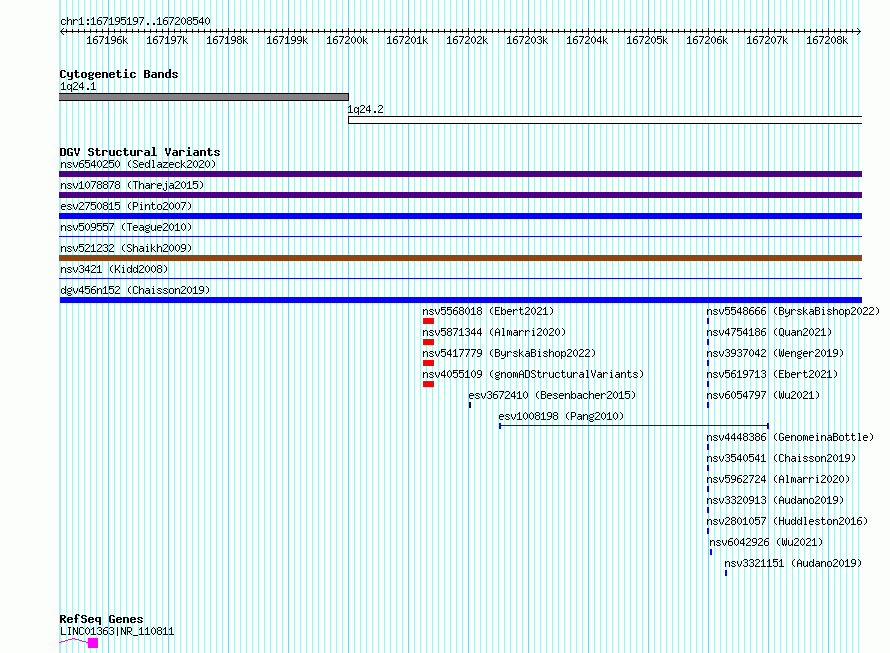The height and width of the screenshot is (653, 890).
Task: Open esv2750815 (Pinto2007) variant label
Action: pyautogui.click(x=126, y=206)
